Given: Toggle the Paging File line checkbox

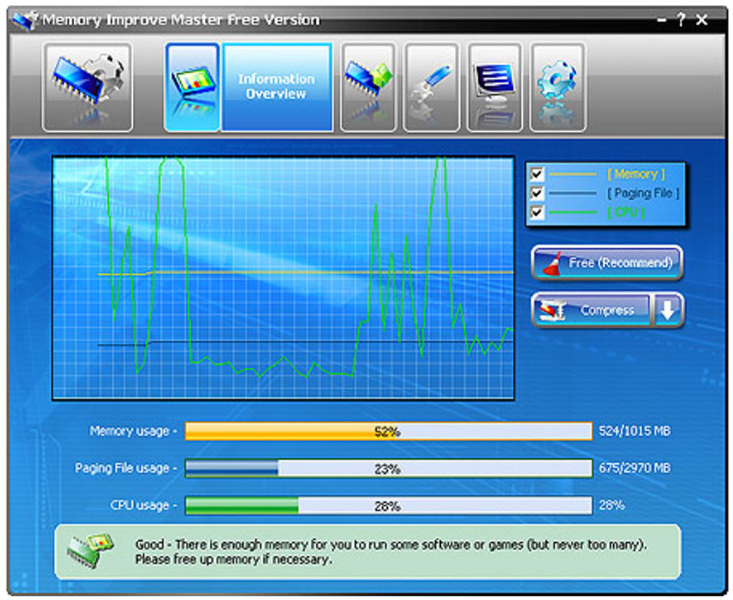Looking at the screenshot, I should 537,193.
